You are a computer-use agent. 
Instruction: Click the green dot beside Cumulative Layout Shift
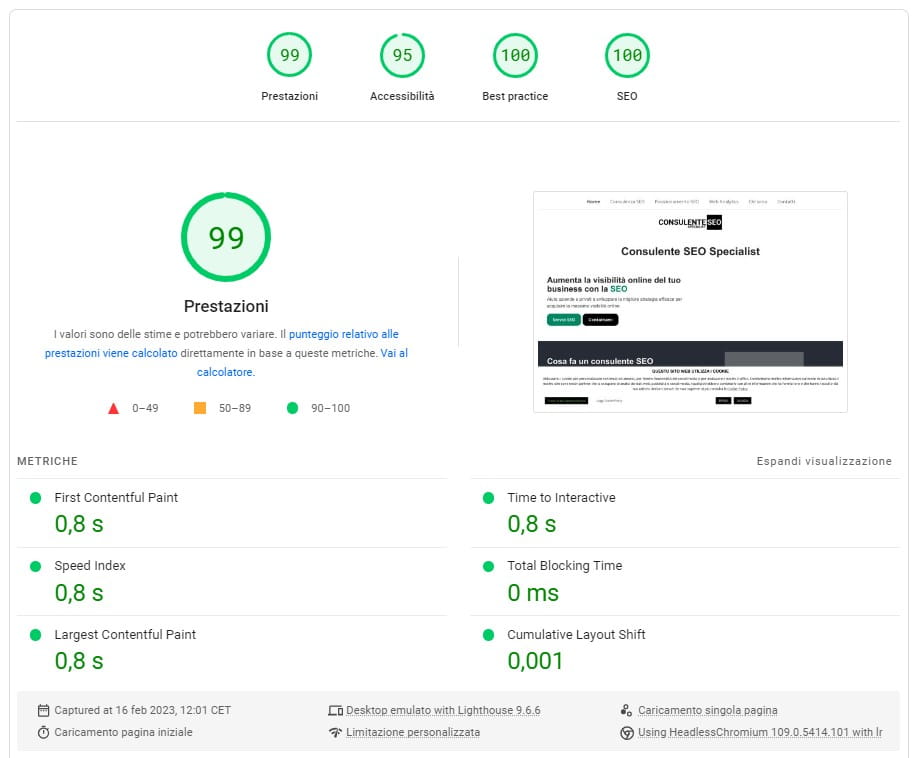[x=488, y=635]
